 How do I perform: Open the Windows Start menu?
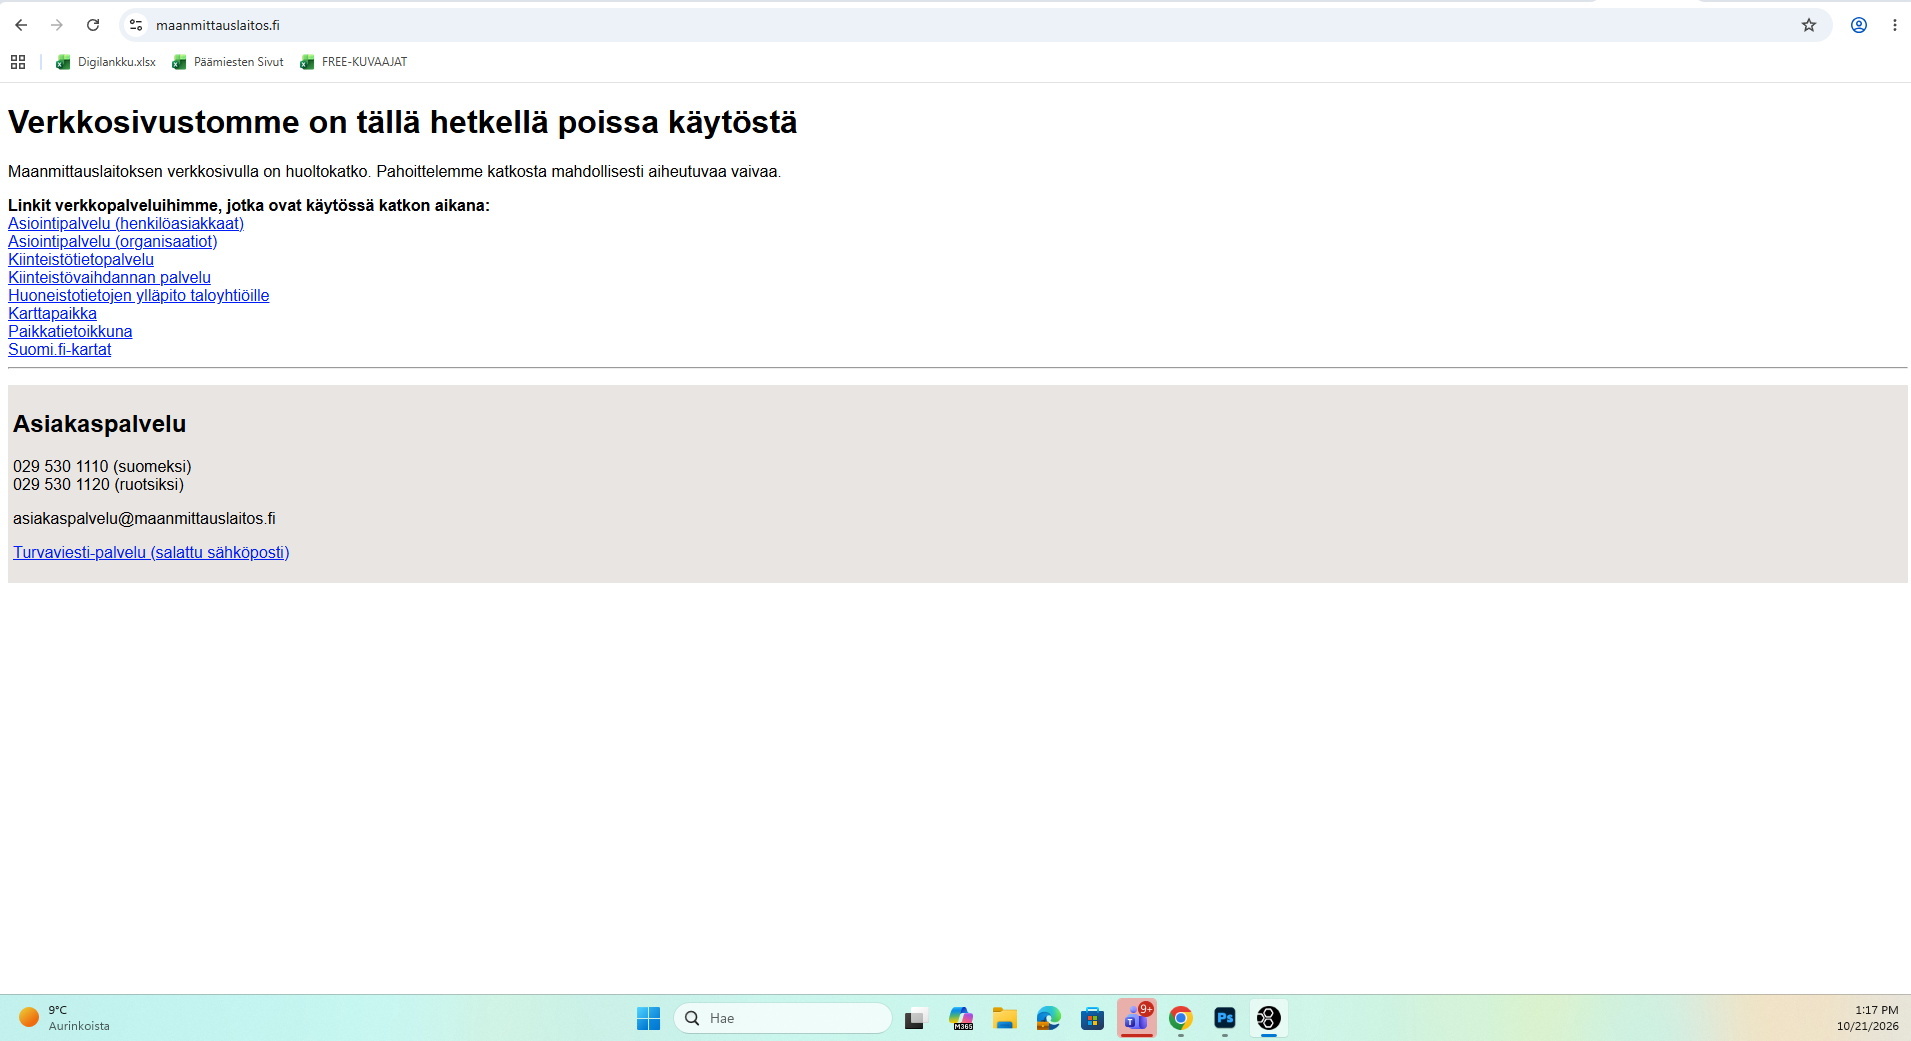(648, 1018)
